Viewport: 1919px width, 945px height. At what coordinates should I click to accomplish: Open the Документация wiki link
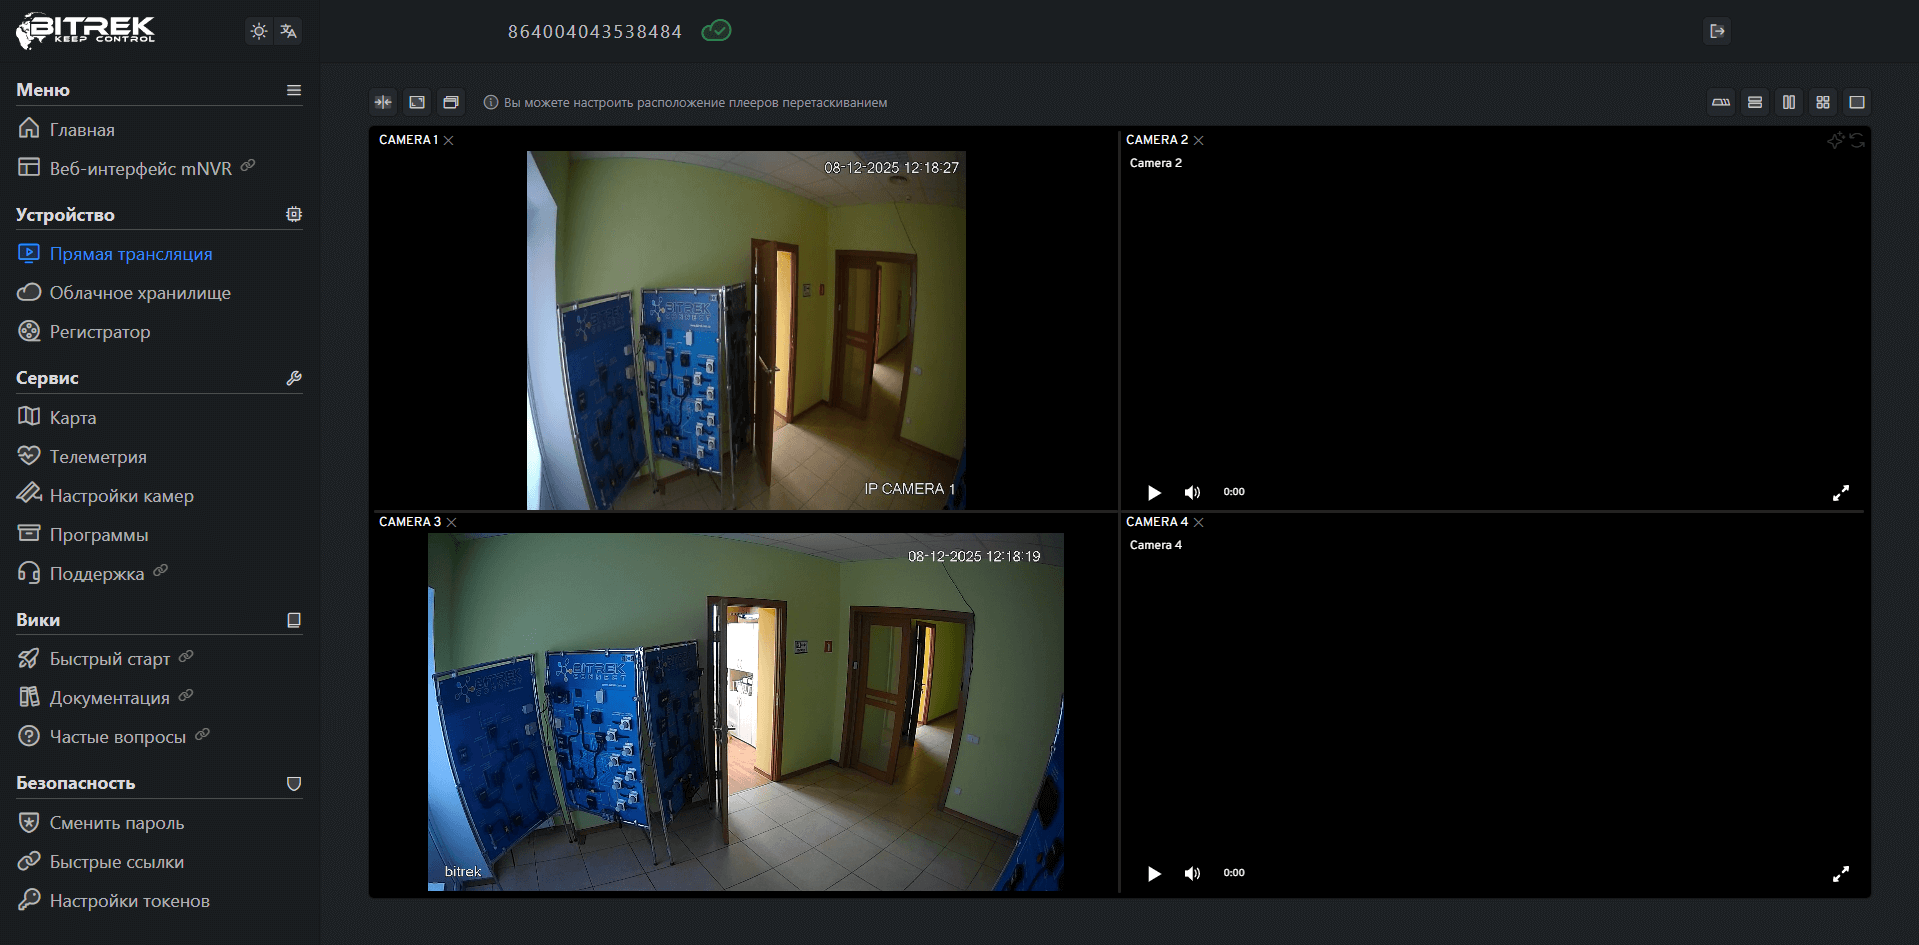(x=110, y=698)
